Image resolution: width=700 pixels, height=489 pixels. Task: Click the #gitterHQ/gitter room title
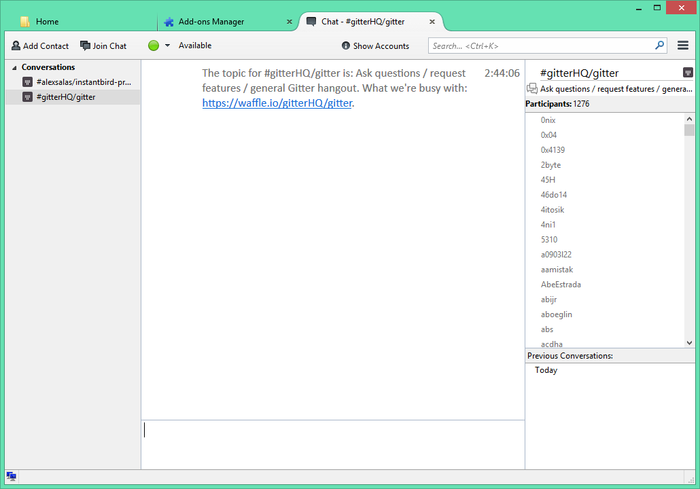(x=579, y=73)
